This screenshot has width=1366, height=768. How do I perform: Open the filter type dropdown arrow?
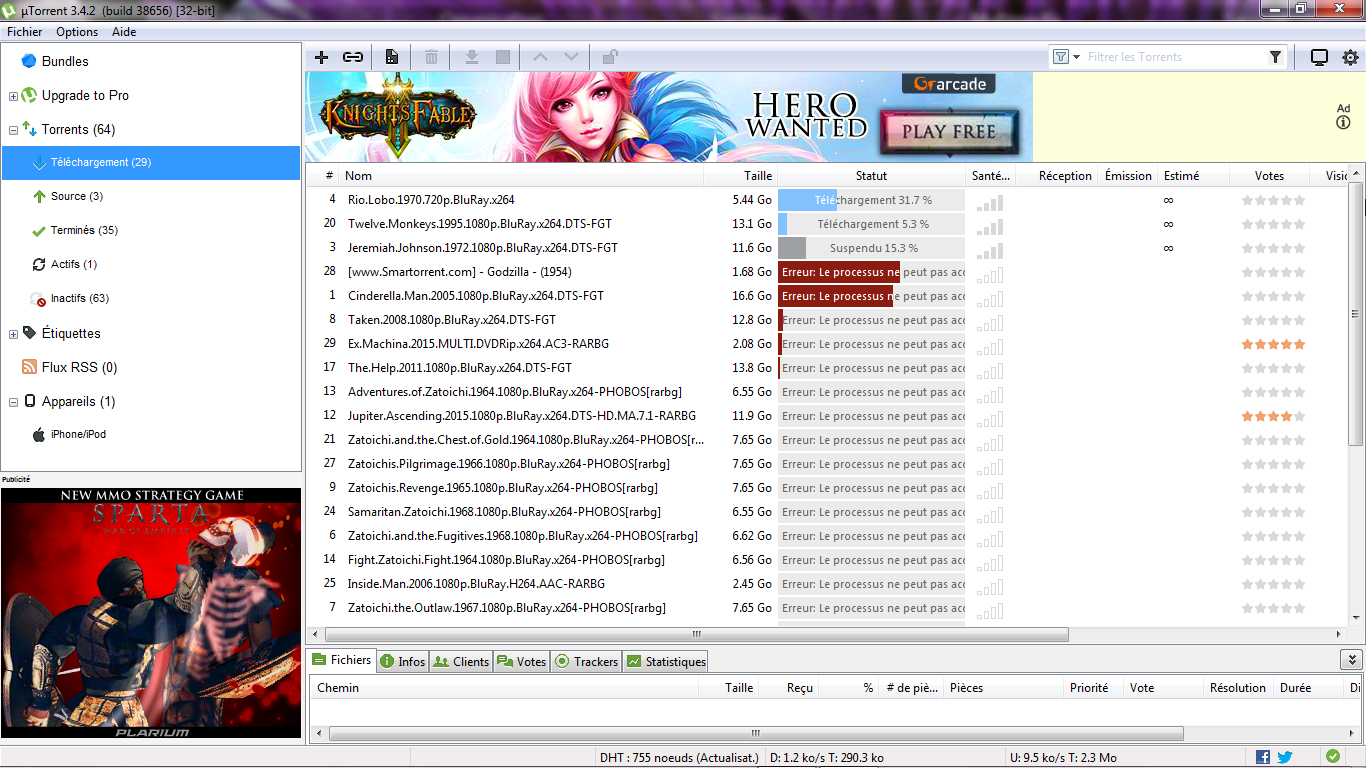click(x=1077, y=57)
